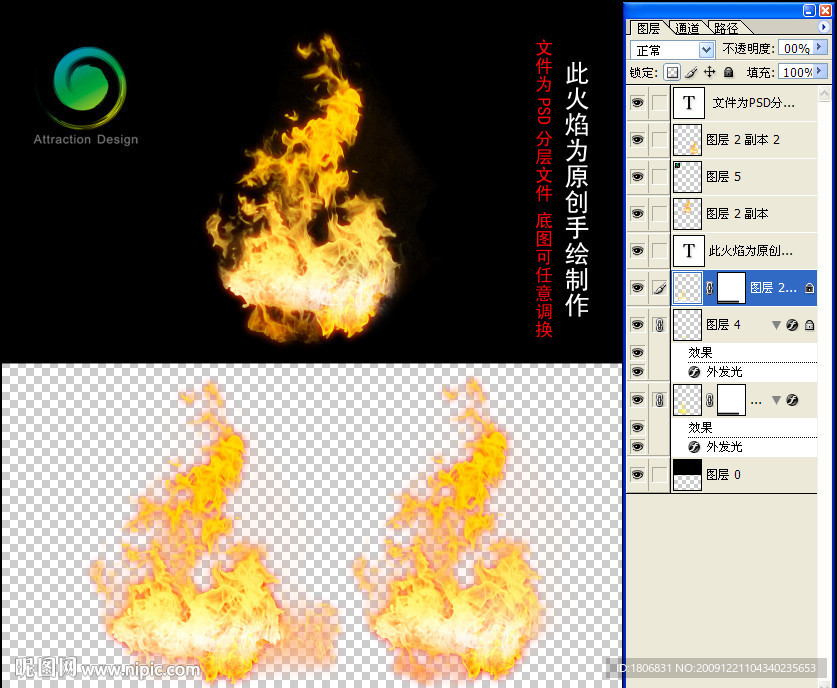Viewport: 837px width, 688px height.
Task: Open the opacity 不透明度 slider arrow
Action: (x=821, y=47)
